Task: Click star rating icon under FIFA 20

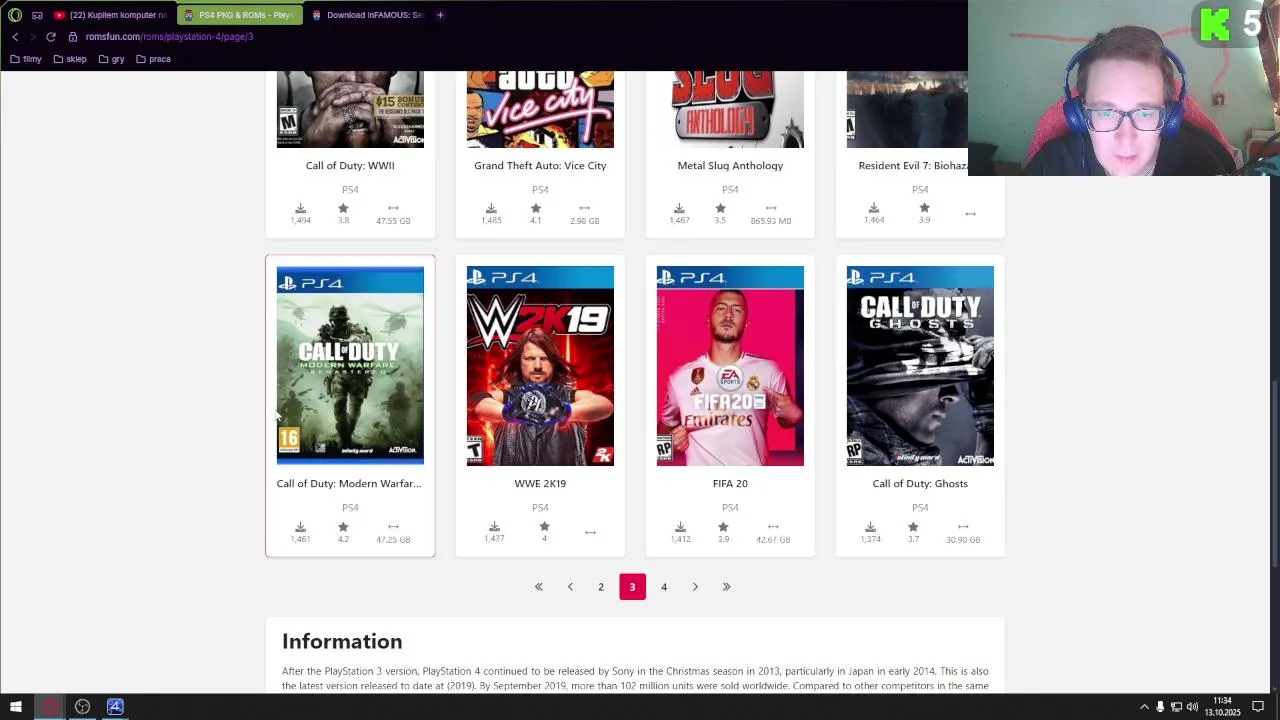Action: click(x=723, y=527)
